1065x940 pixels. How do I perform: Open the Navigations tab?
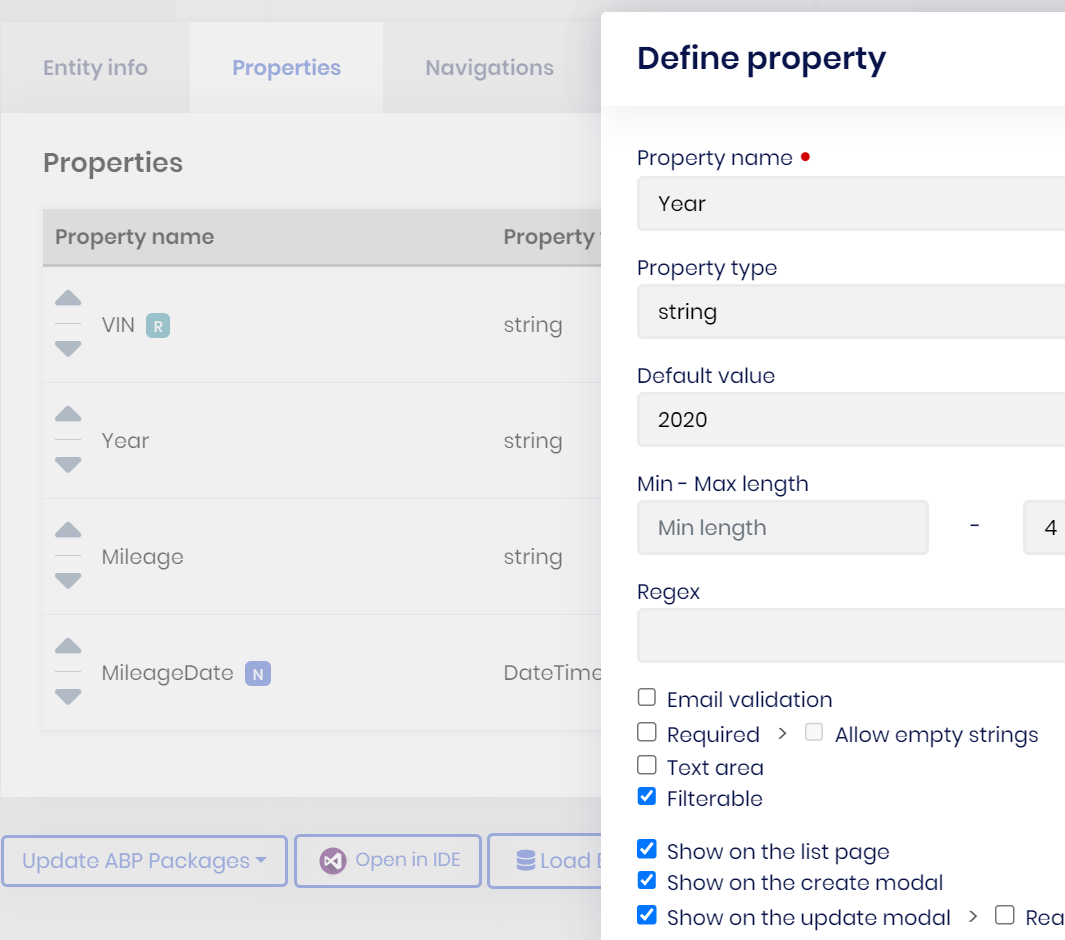click(489, 68)
